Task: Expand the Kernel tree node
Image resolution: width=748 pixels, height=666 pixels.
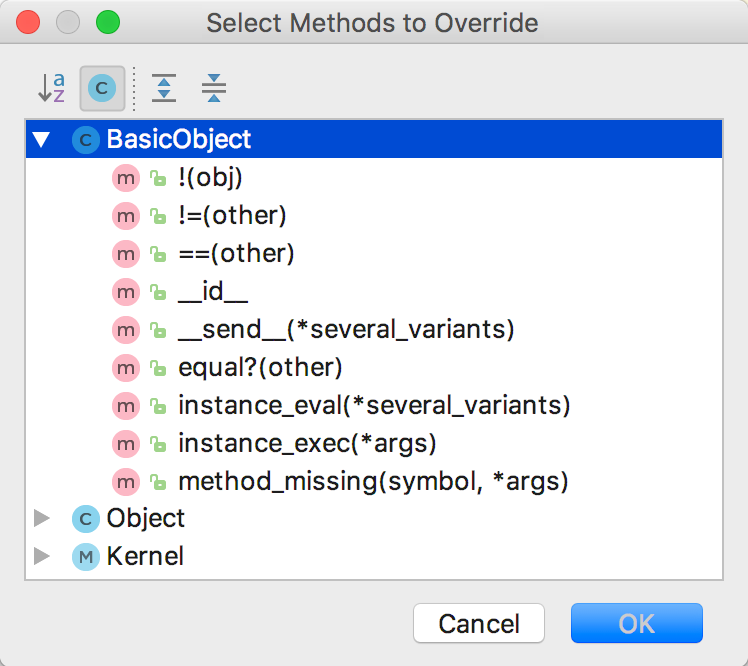Action: (41, 556)
